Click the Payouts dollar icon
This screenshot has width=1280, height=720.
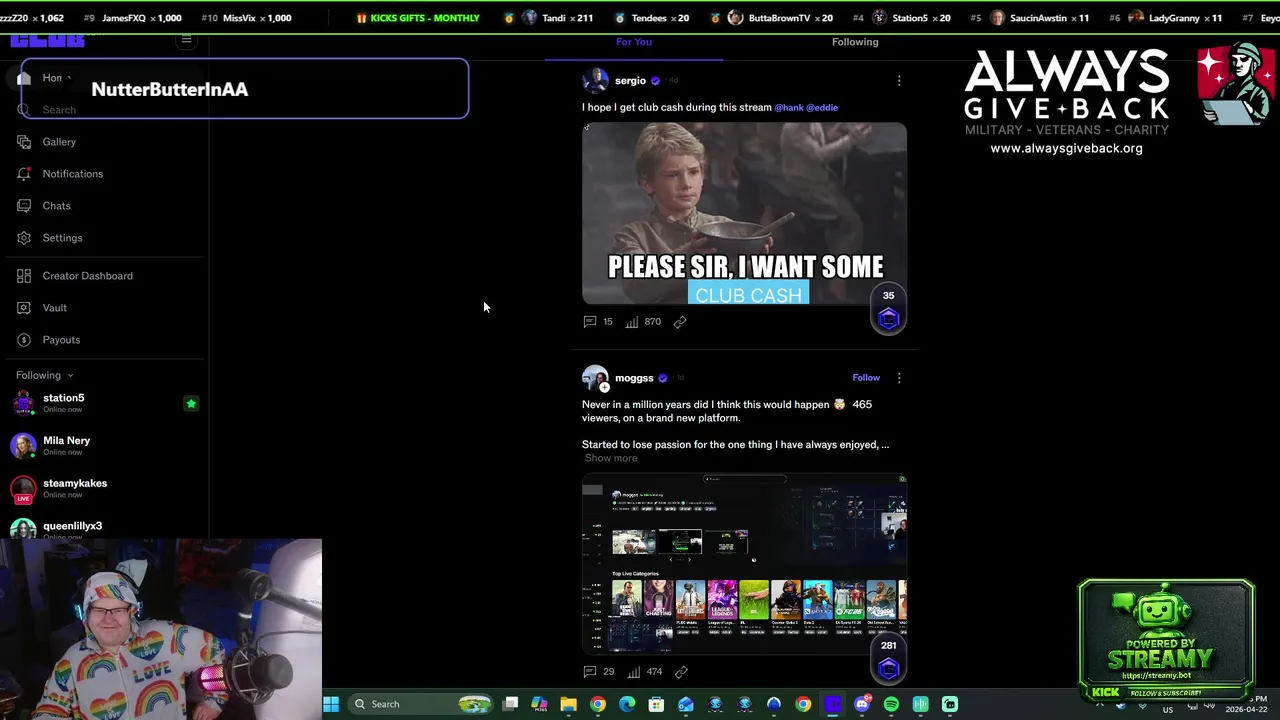tap(24, 340)
